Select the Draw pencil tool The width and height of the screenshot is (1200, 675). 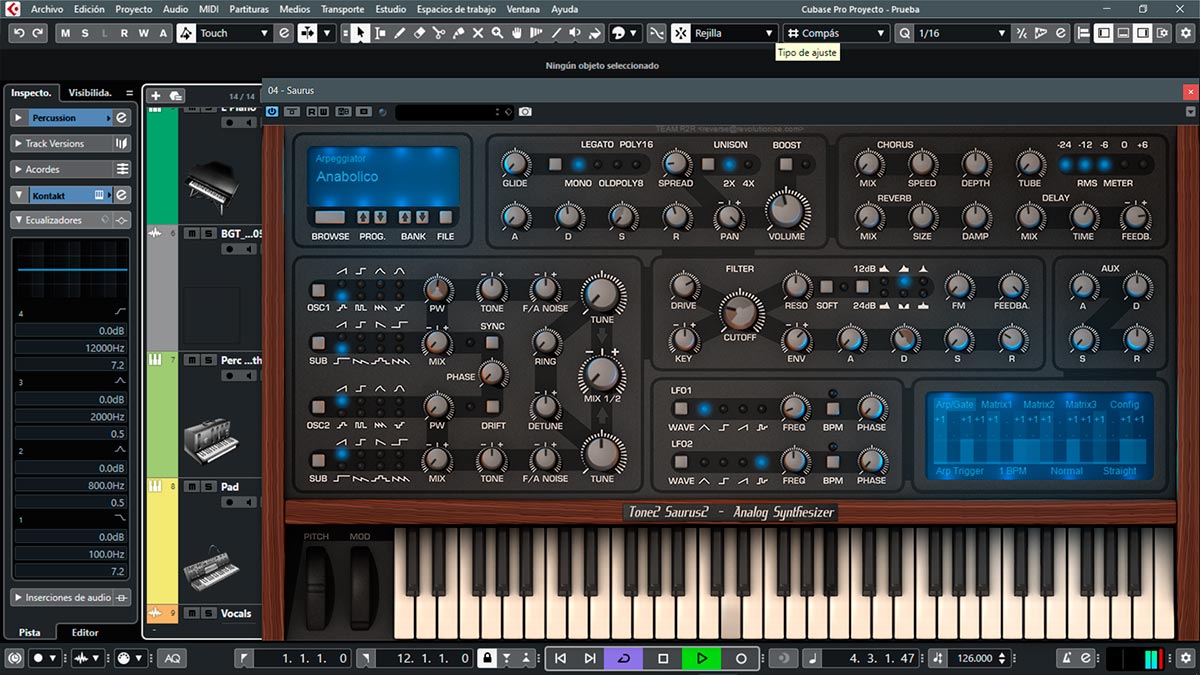coord(400,33)
